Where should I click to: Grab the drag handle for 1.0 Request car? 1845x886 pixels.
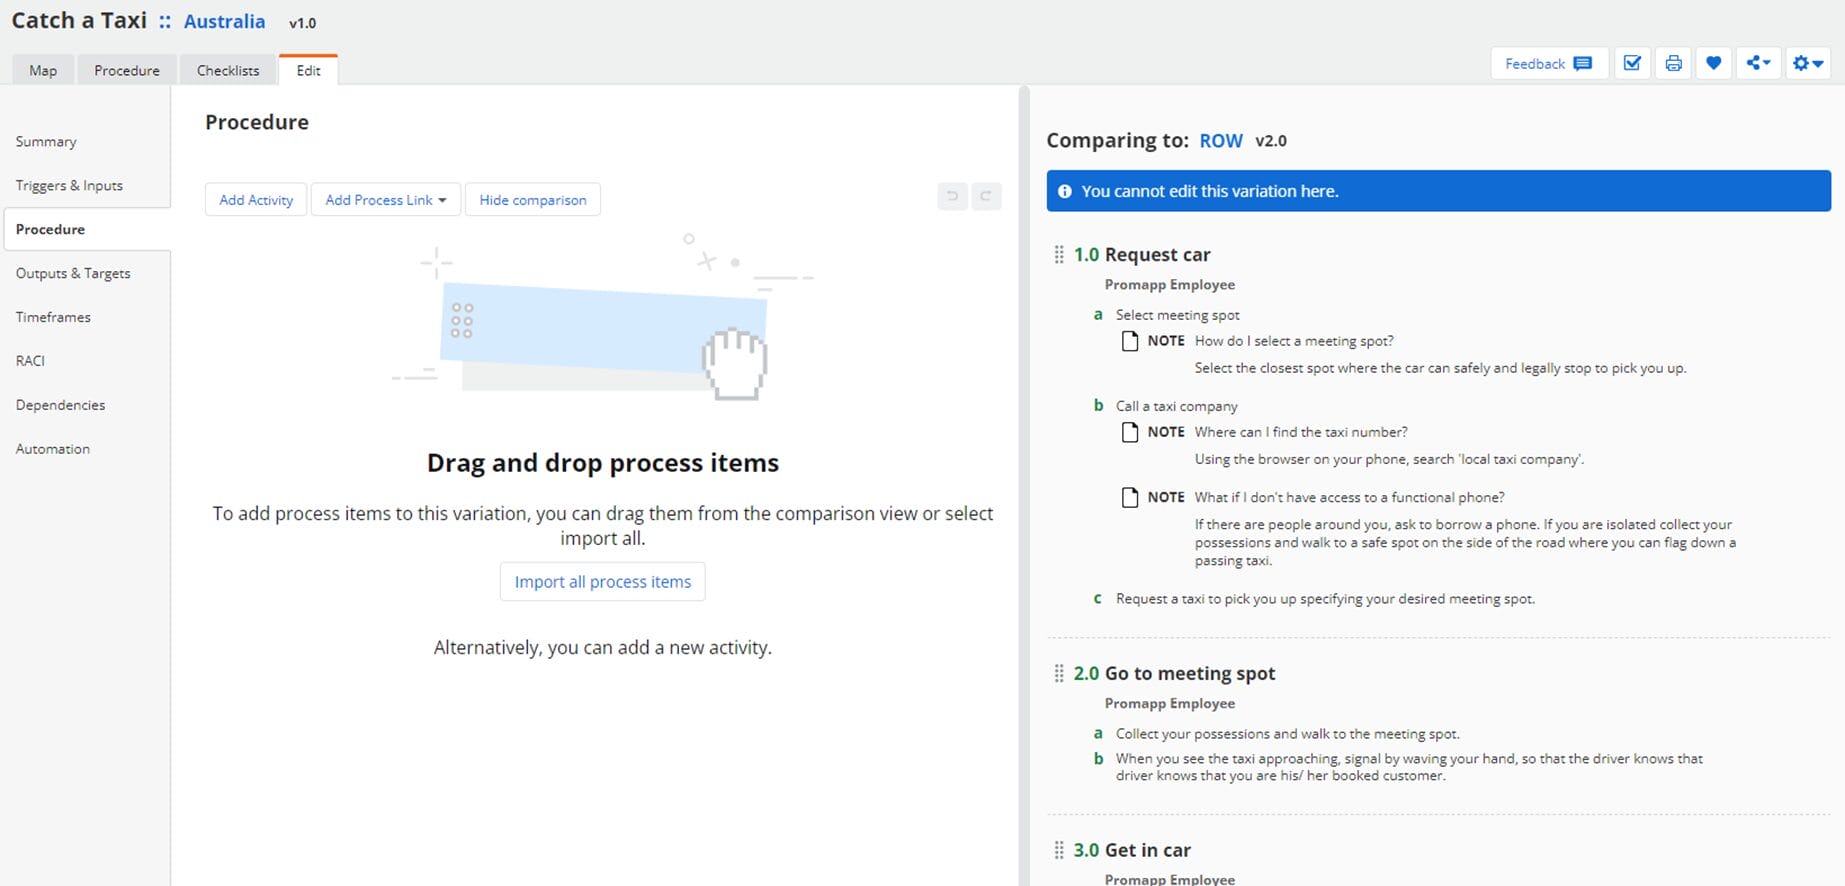[x=1059, y=255]
